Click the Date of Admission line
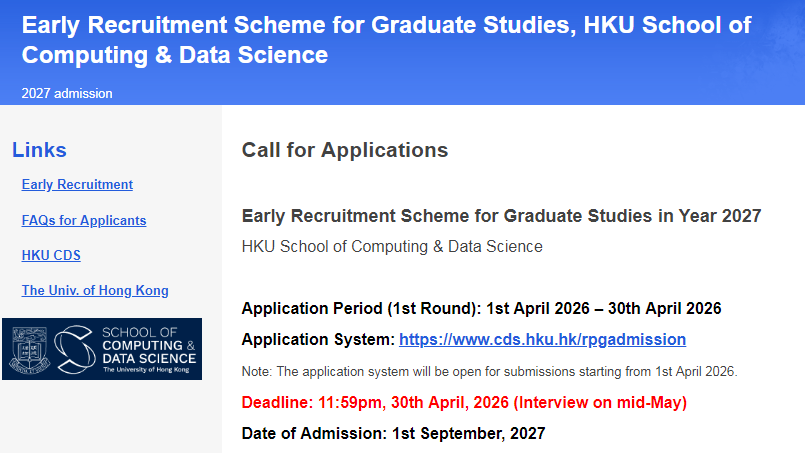This screenshot has height=453, width=805. point(393,434)
